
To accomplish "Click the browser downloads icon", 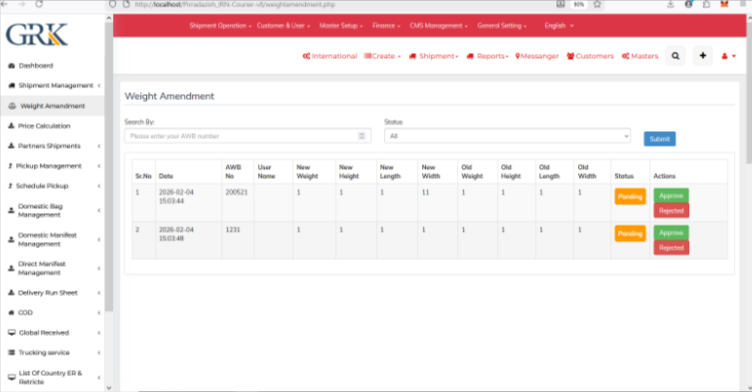I will click(670, 4).
